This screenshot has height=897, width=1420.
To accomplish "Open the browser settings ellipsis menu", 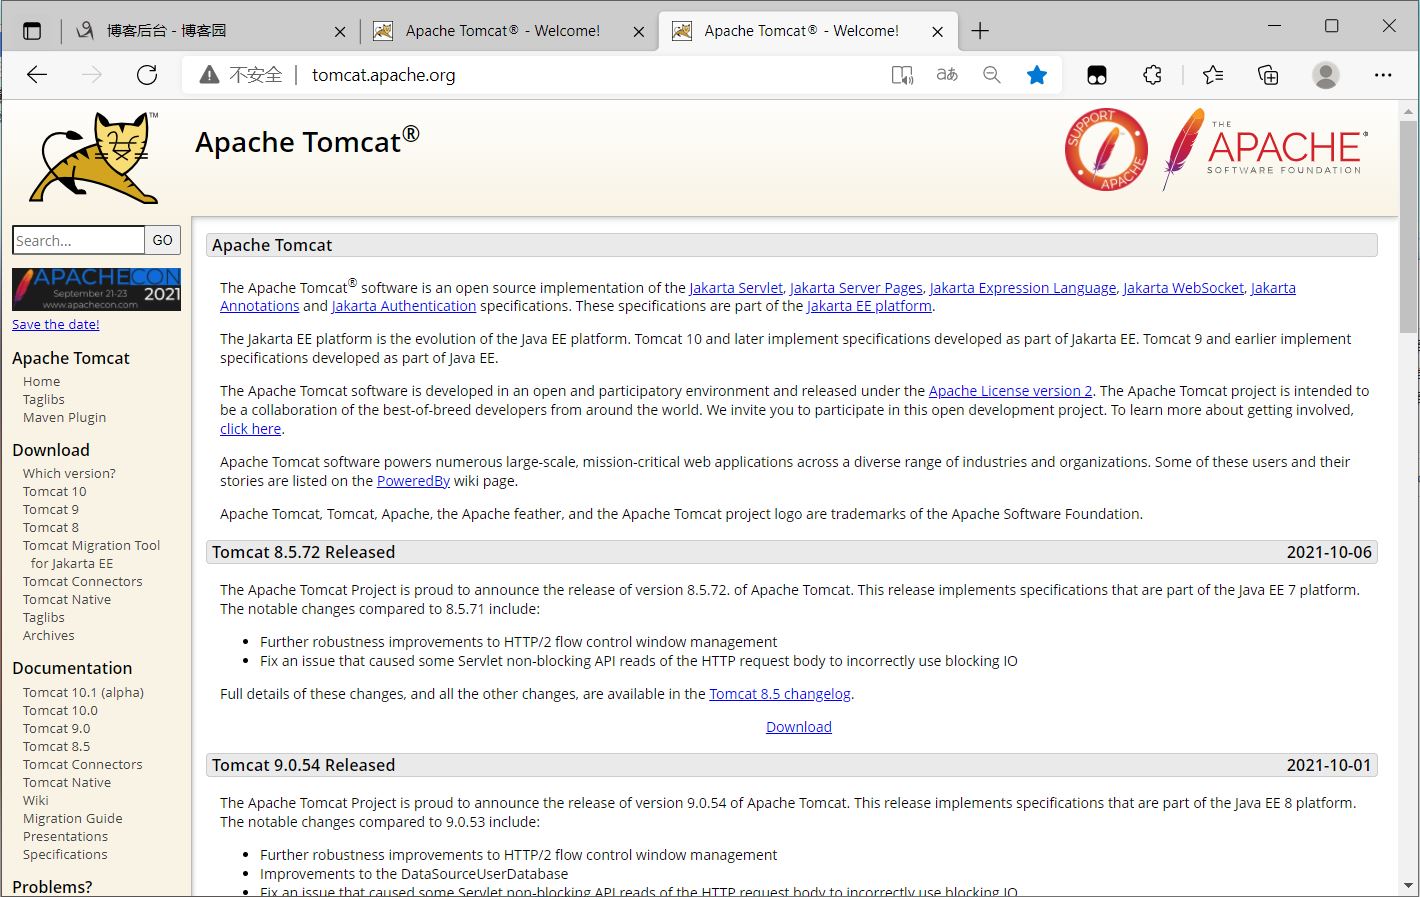I will 1383,75.
